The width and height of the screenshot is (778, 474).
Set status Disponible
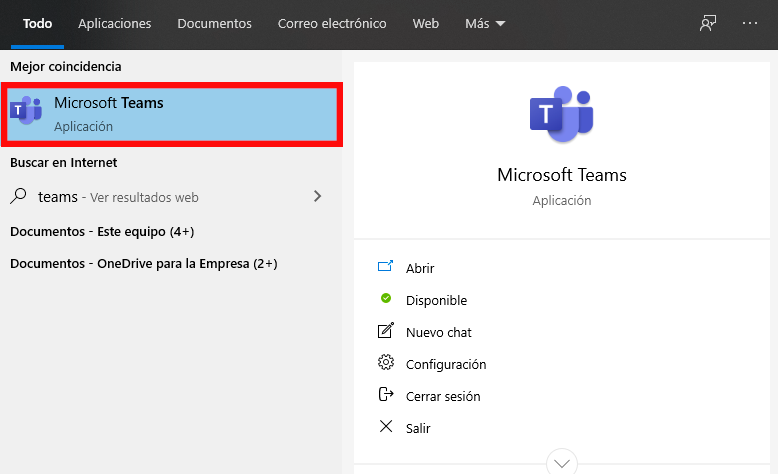pos(436,300)
